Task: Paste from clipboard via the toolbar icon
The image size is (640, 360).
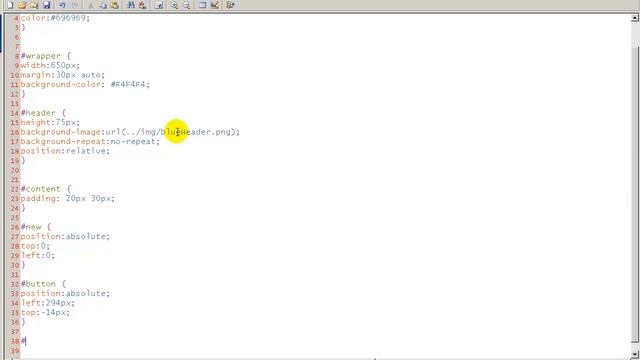Action: tap(115, 5)
